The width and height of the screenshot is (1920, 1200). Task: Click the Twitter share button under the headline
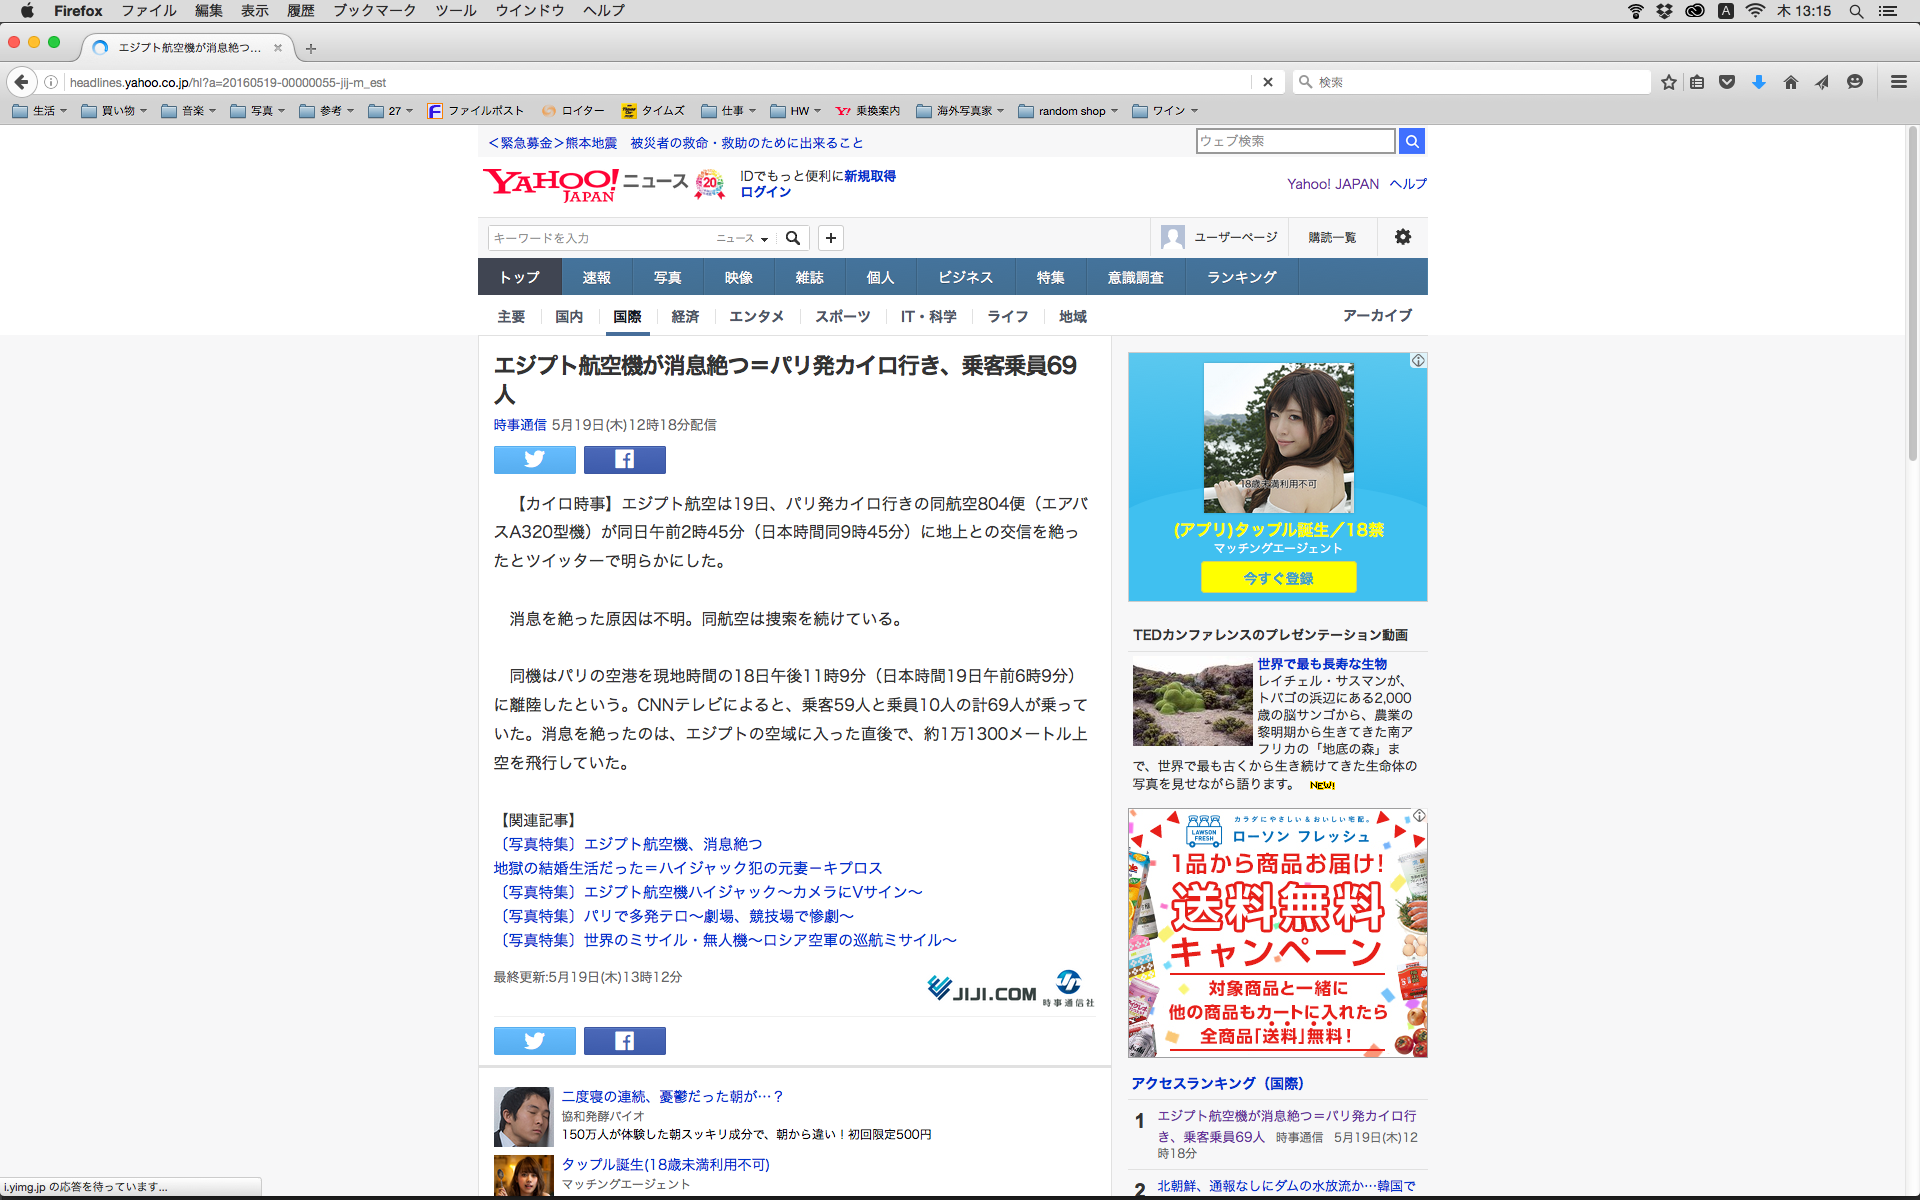(x=534, y=459)
